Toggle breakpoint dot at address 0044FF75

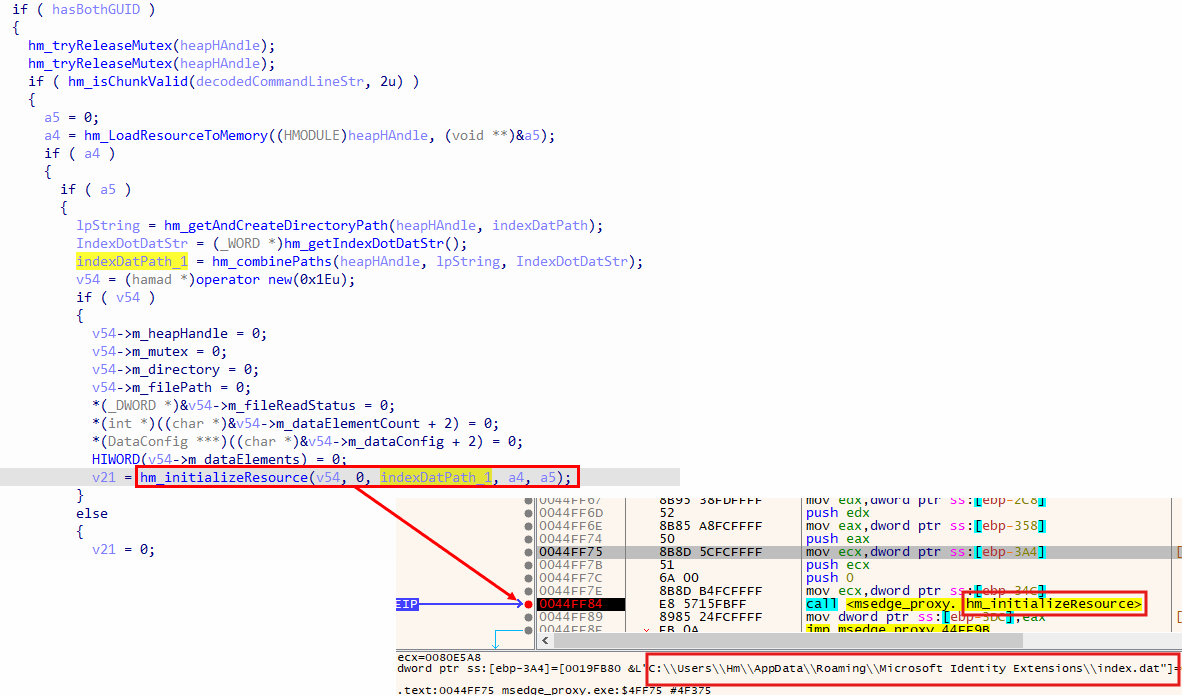(x=528, y=553)
